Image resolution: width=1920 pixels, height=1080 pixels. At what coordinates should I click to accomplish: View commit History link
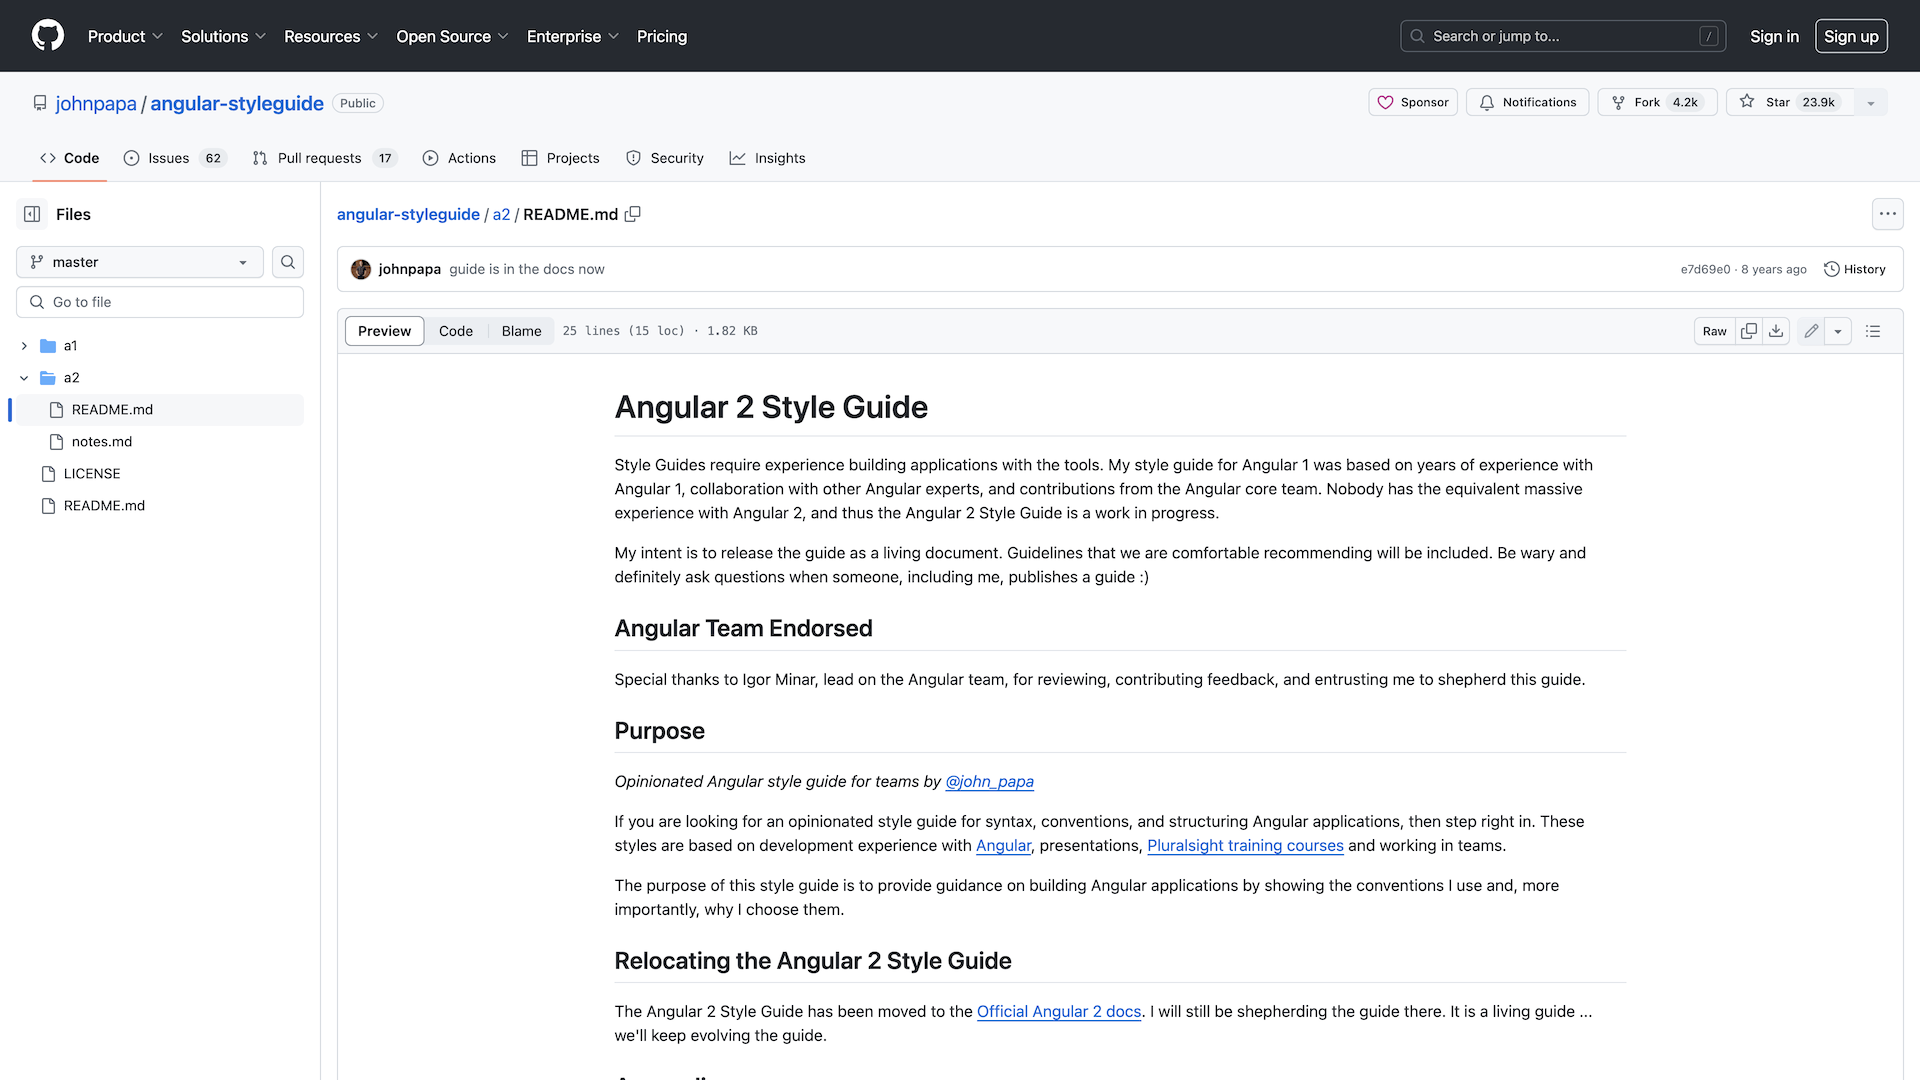[1855, 269]
